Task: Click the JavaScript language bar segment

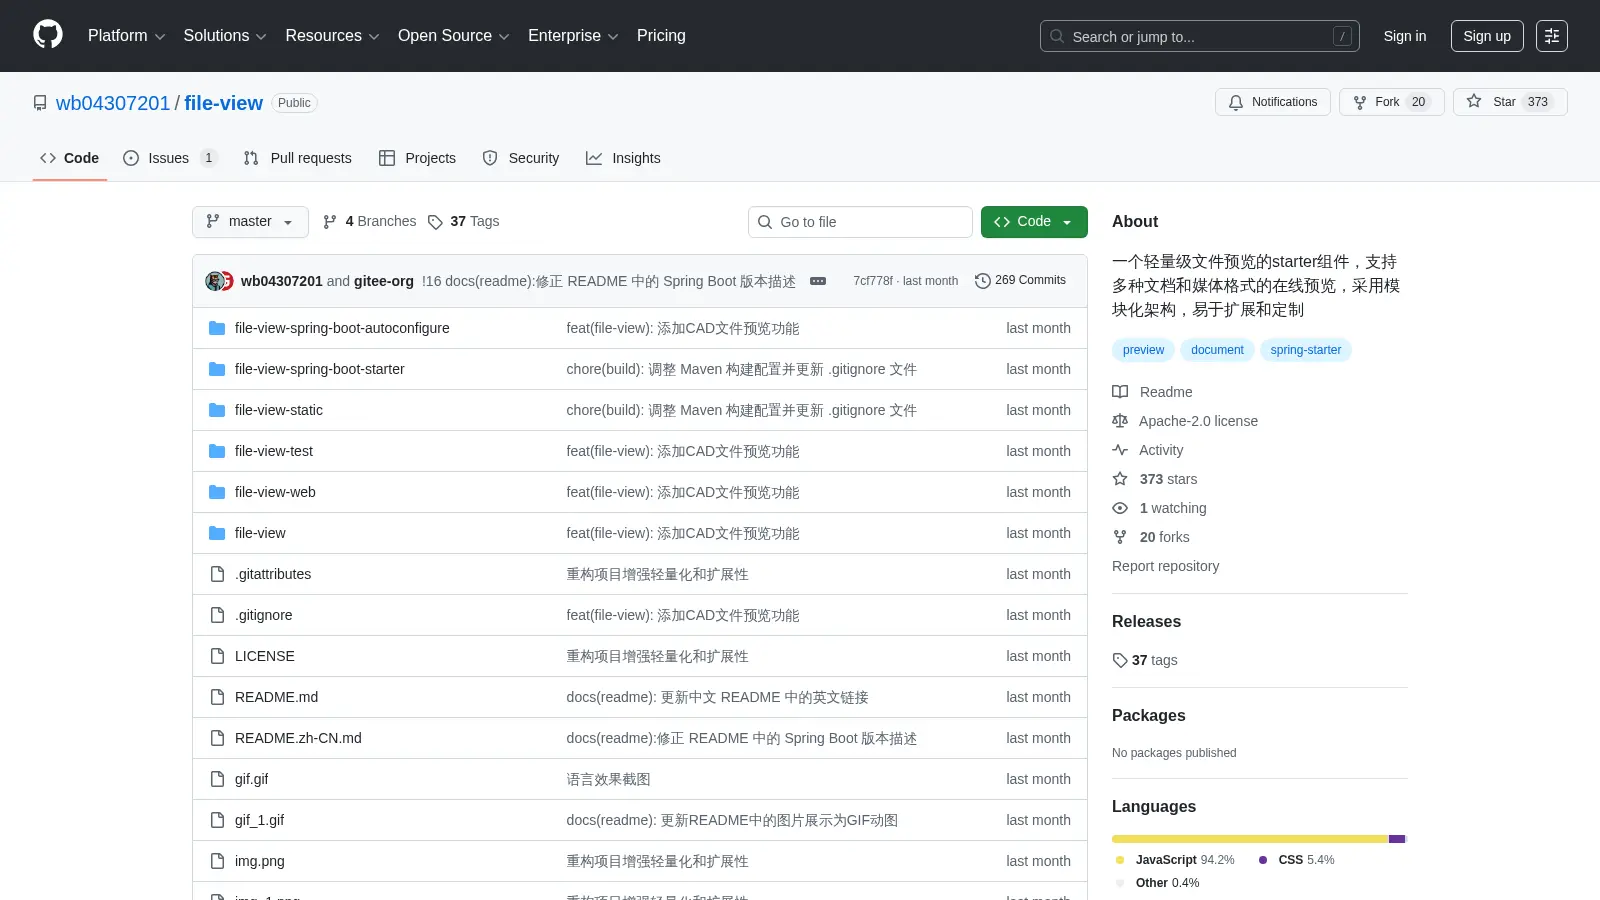Action: pyautogui.click(x=1250, y=839)
